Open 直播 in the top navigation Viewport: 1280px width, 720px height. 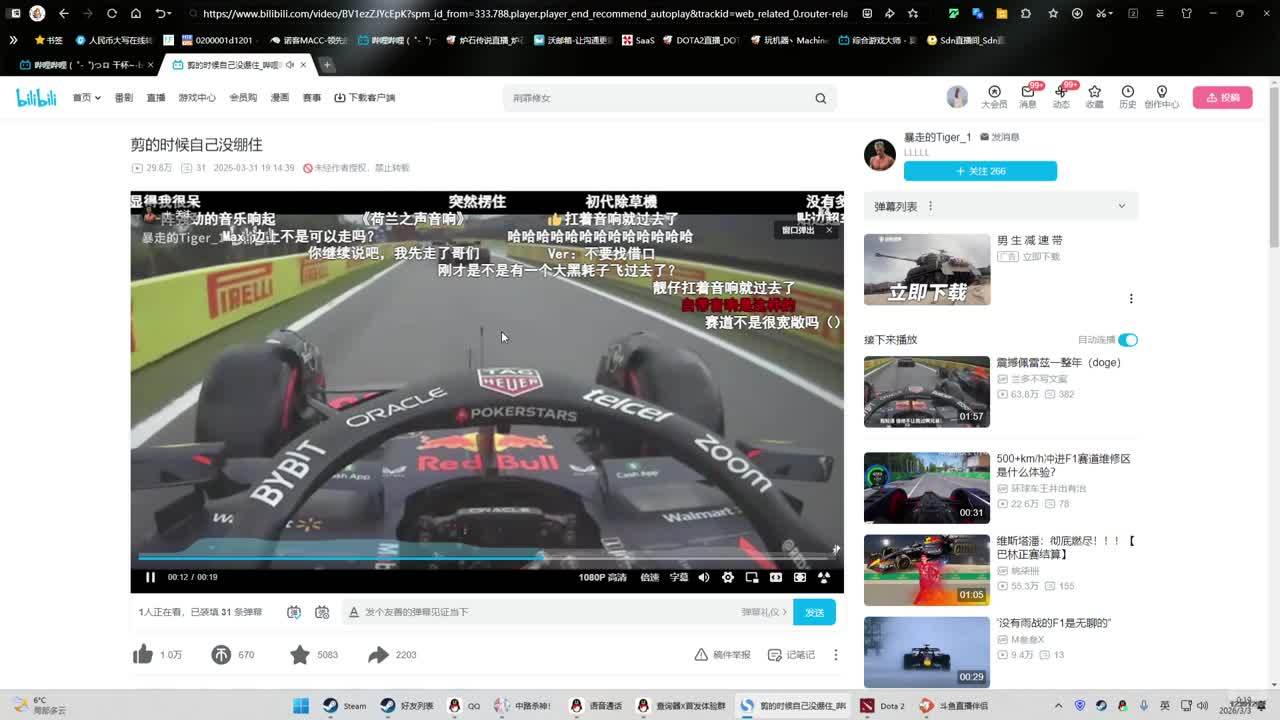[x=156, y=98]
